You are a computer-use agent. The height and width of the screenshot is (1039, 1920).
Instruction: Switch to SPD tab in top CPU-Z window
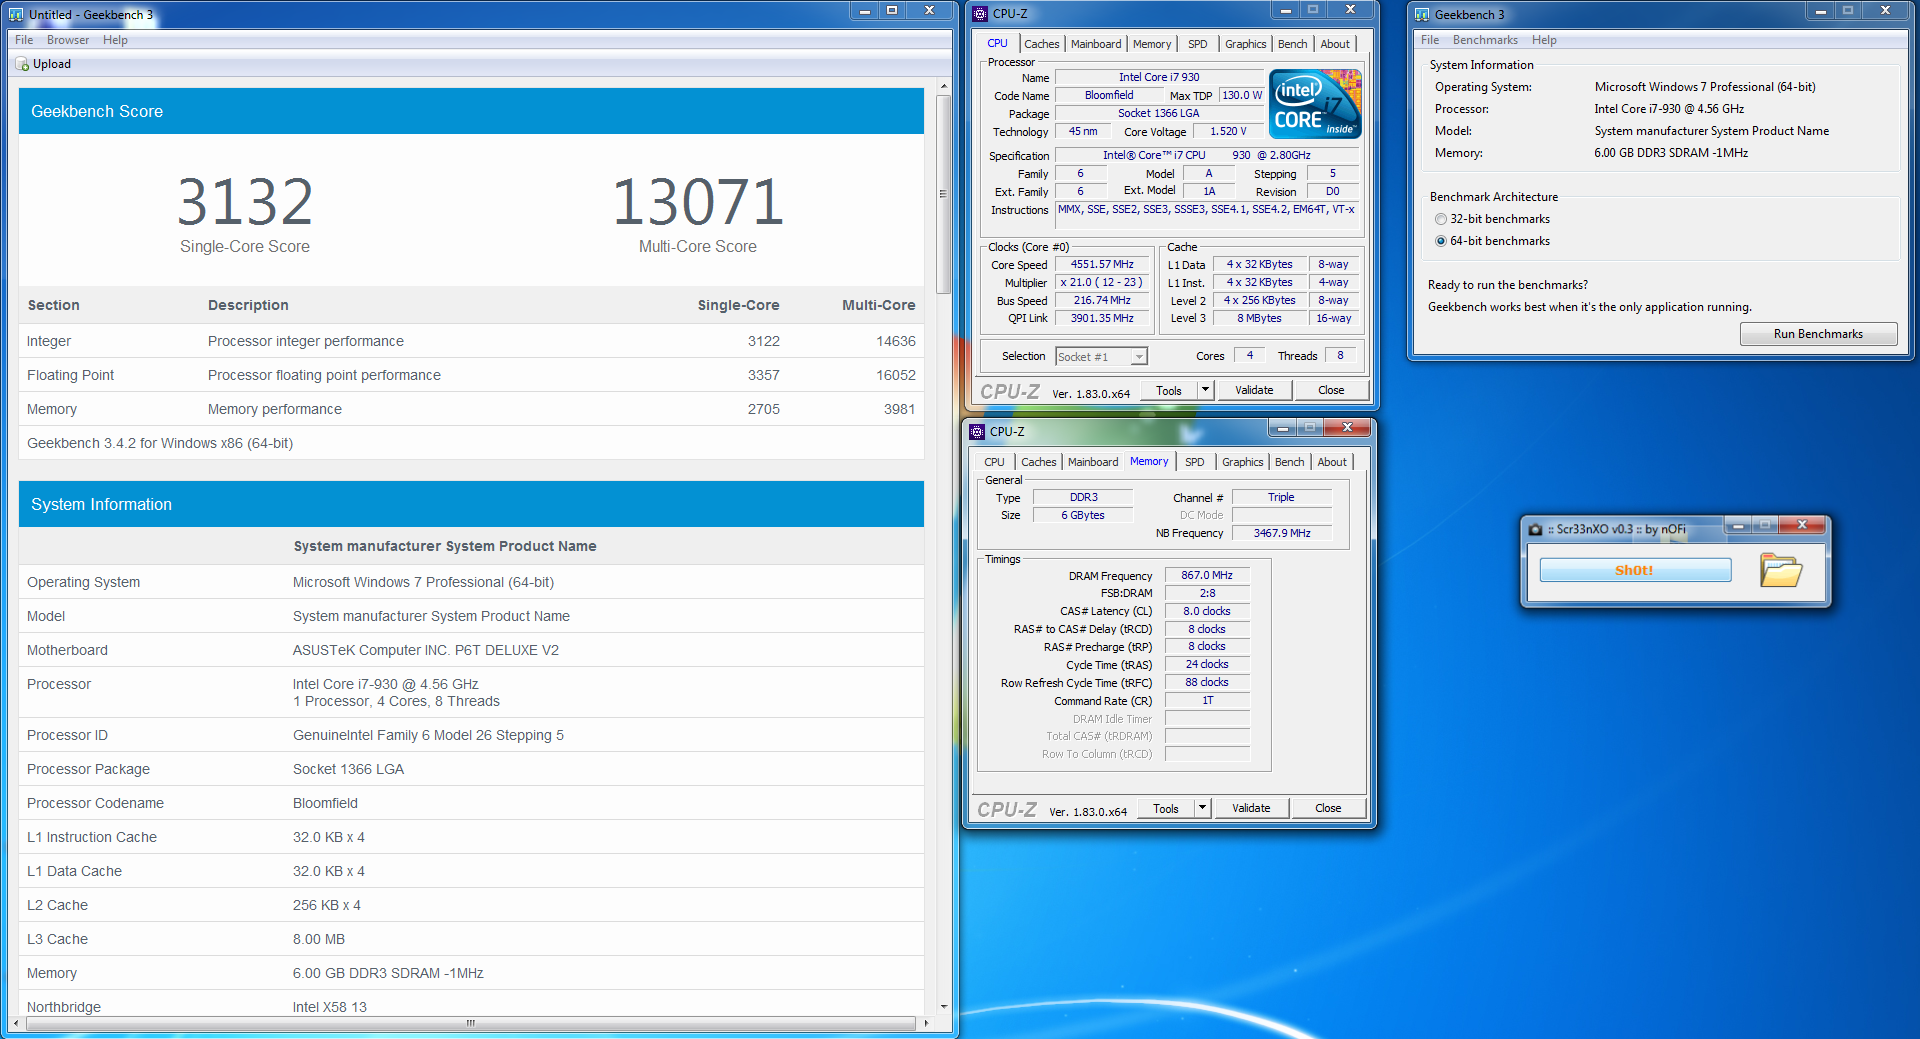(1197, 44)
